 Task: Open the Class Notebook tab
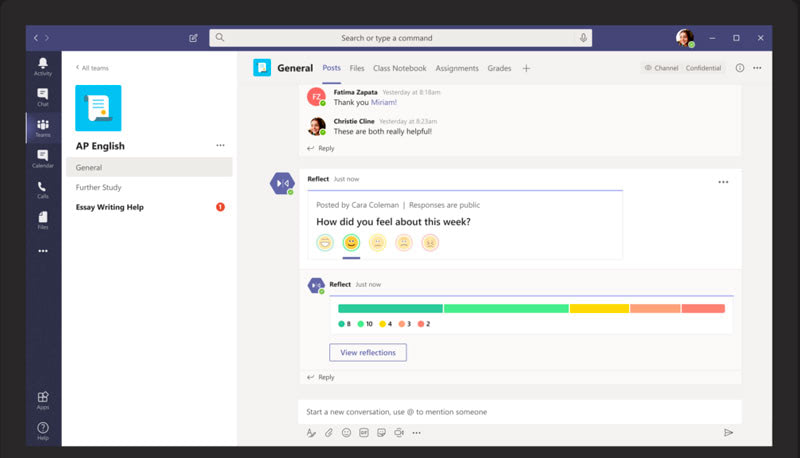tap(399, 68)
